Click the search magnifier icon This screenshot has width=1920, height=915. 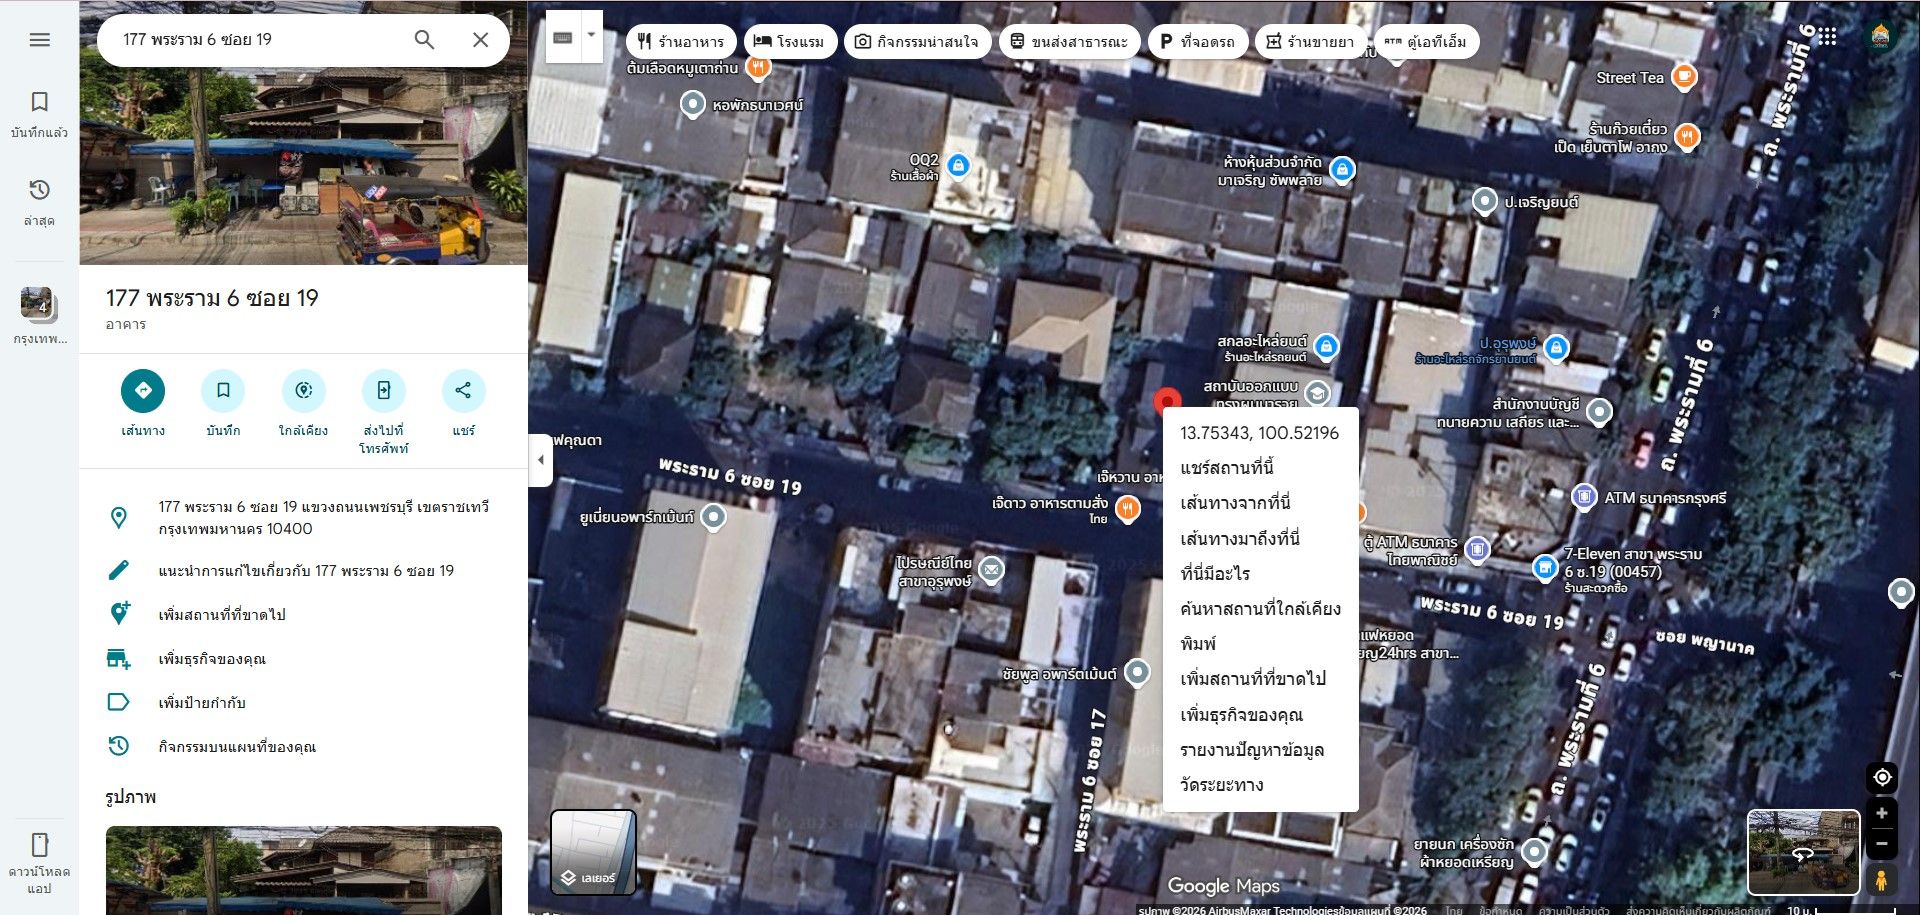tap(424, 40)
